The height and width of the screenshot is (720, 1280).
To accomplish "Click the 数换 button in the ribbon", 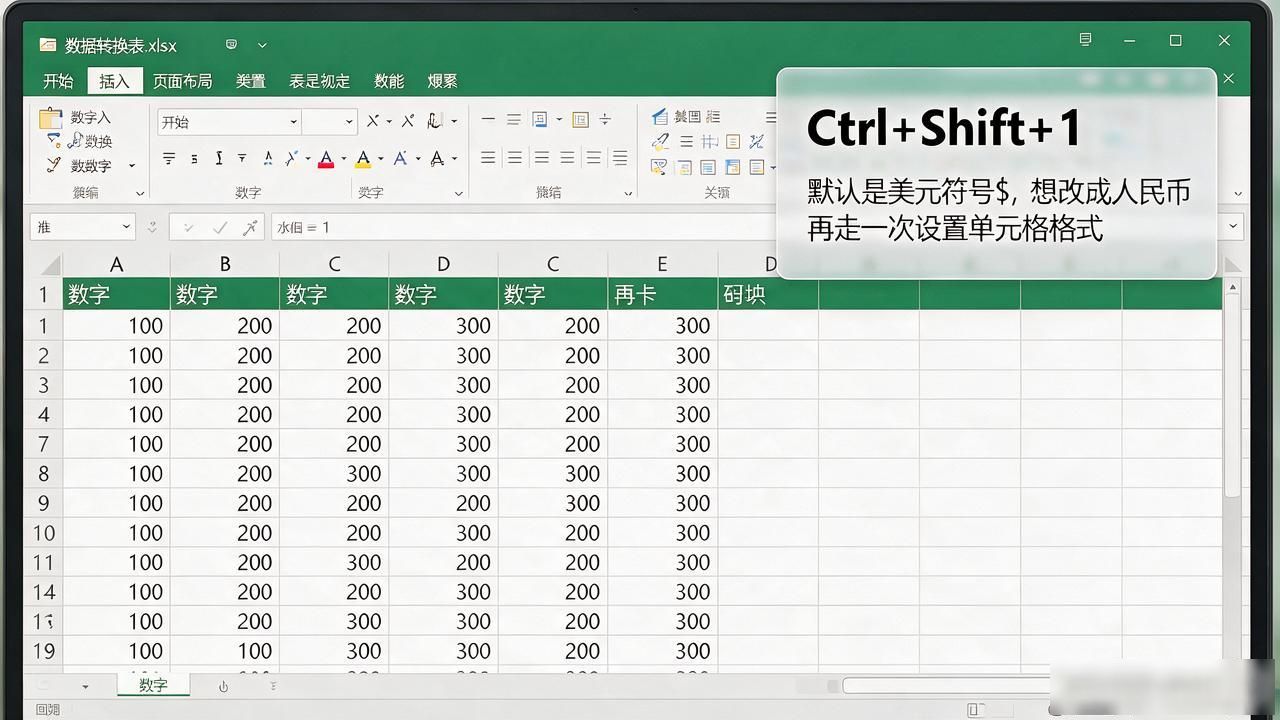I will (x=91, y=142).
